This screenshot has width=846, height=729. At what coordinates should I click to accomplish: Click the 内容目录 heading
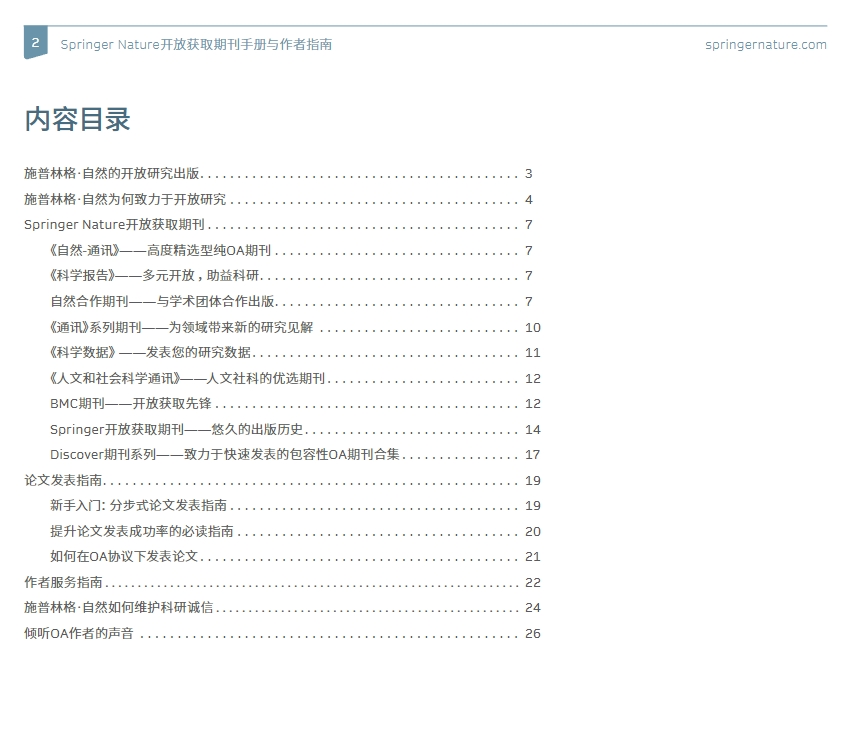78,119
